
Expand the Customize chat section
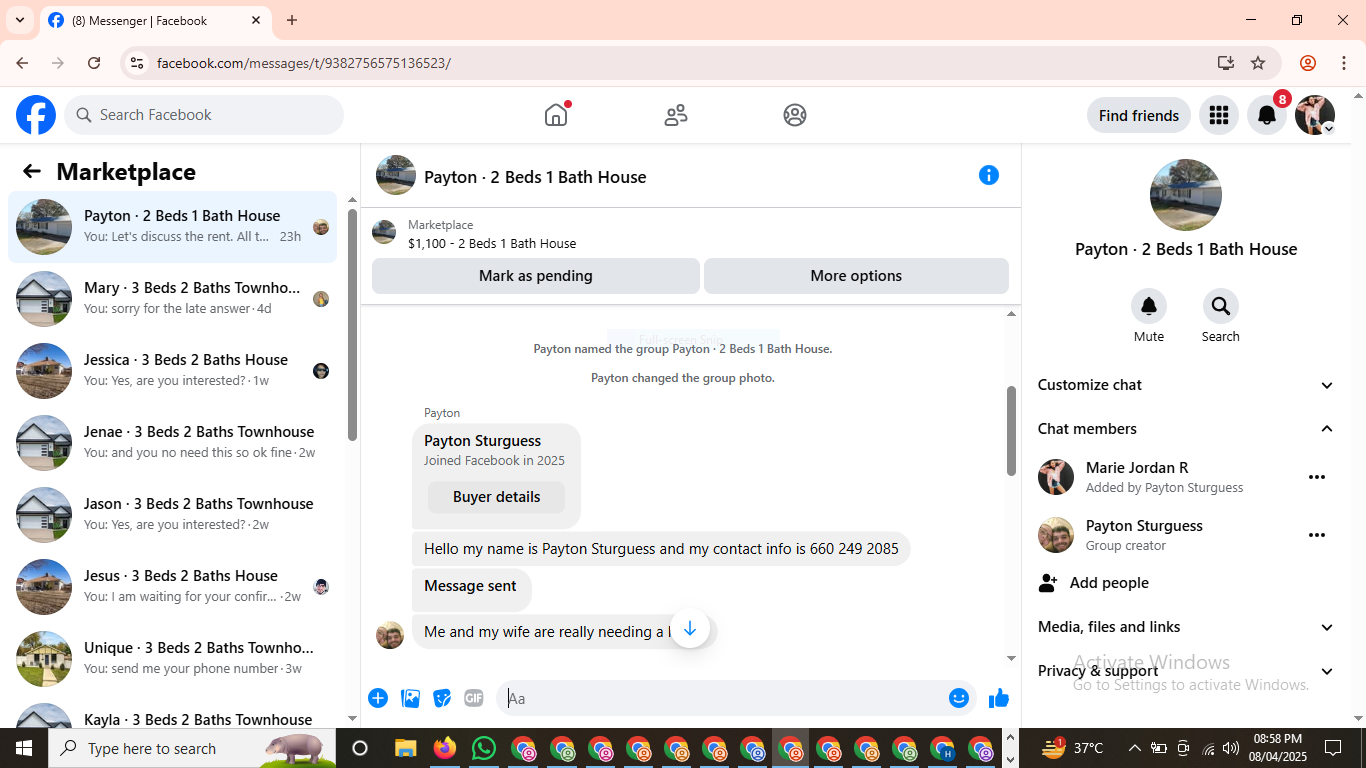click(1187, 385)
